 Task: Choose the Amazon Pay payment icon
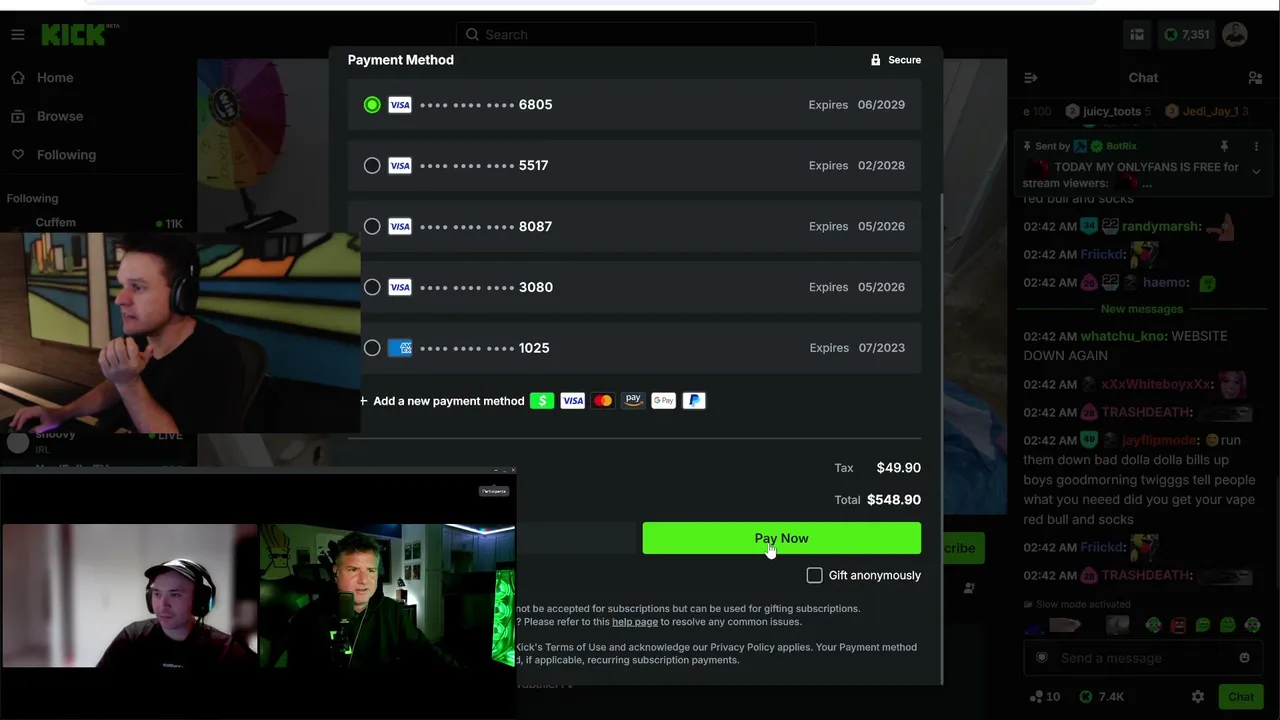click(633, 401)
